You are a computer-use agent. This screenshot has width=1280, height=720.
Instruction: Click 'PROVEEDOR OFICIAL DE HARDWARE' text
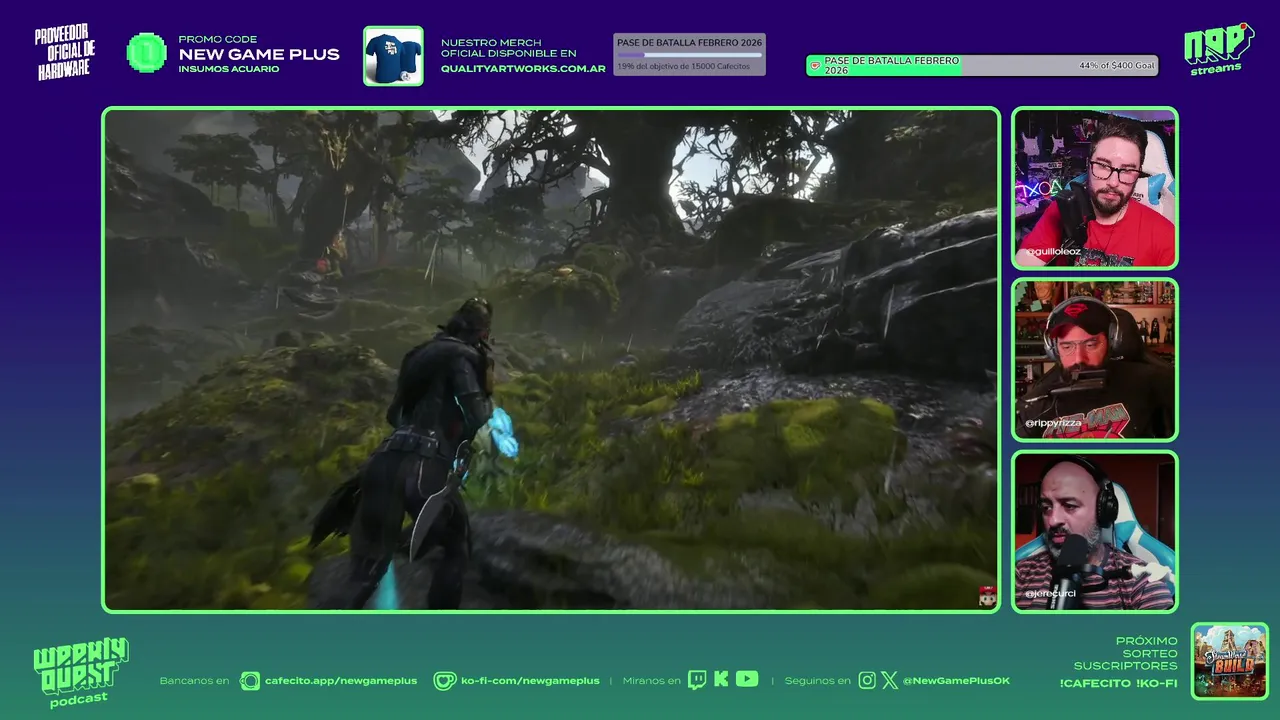click(66, 54)
